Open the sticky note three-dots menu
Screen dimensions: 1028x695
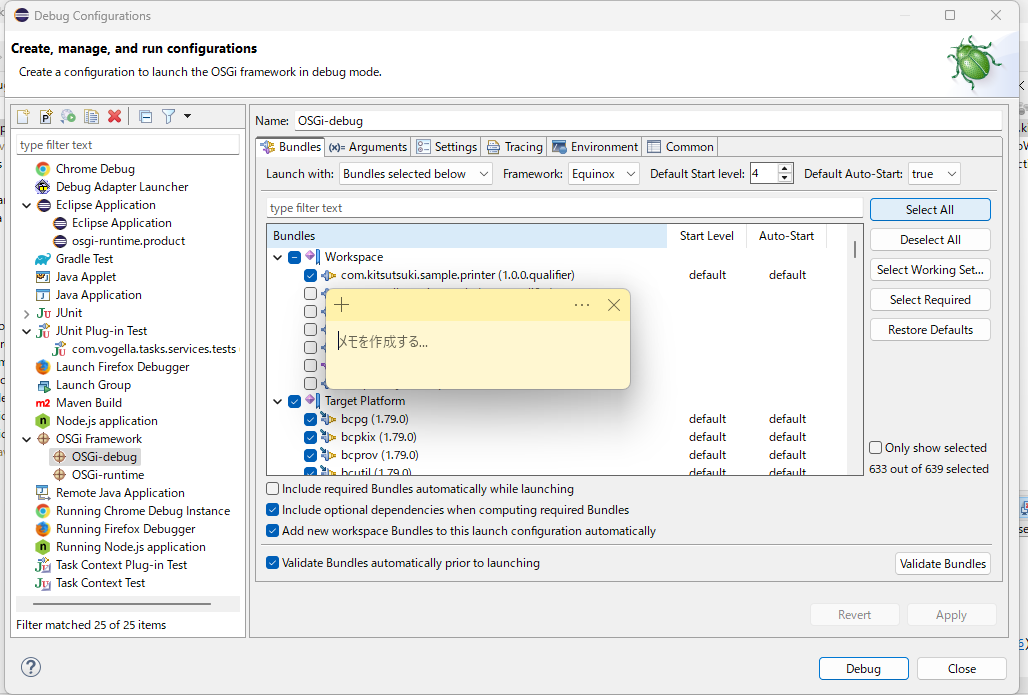click(582, 305)
